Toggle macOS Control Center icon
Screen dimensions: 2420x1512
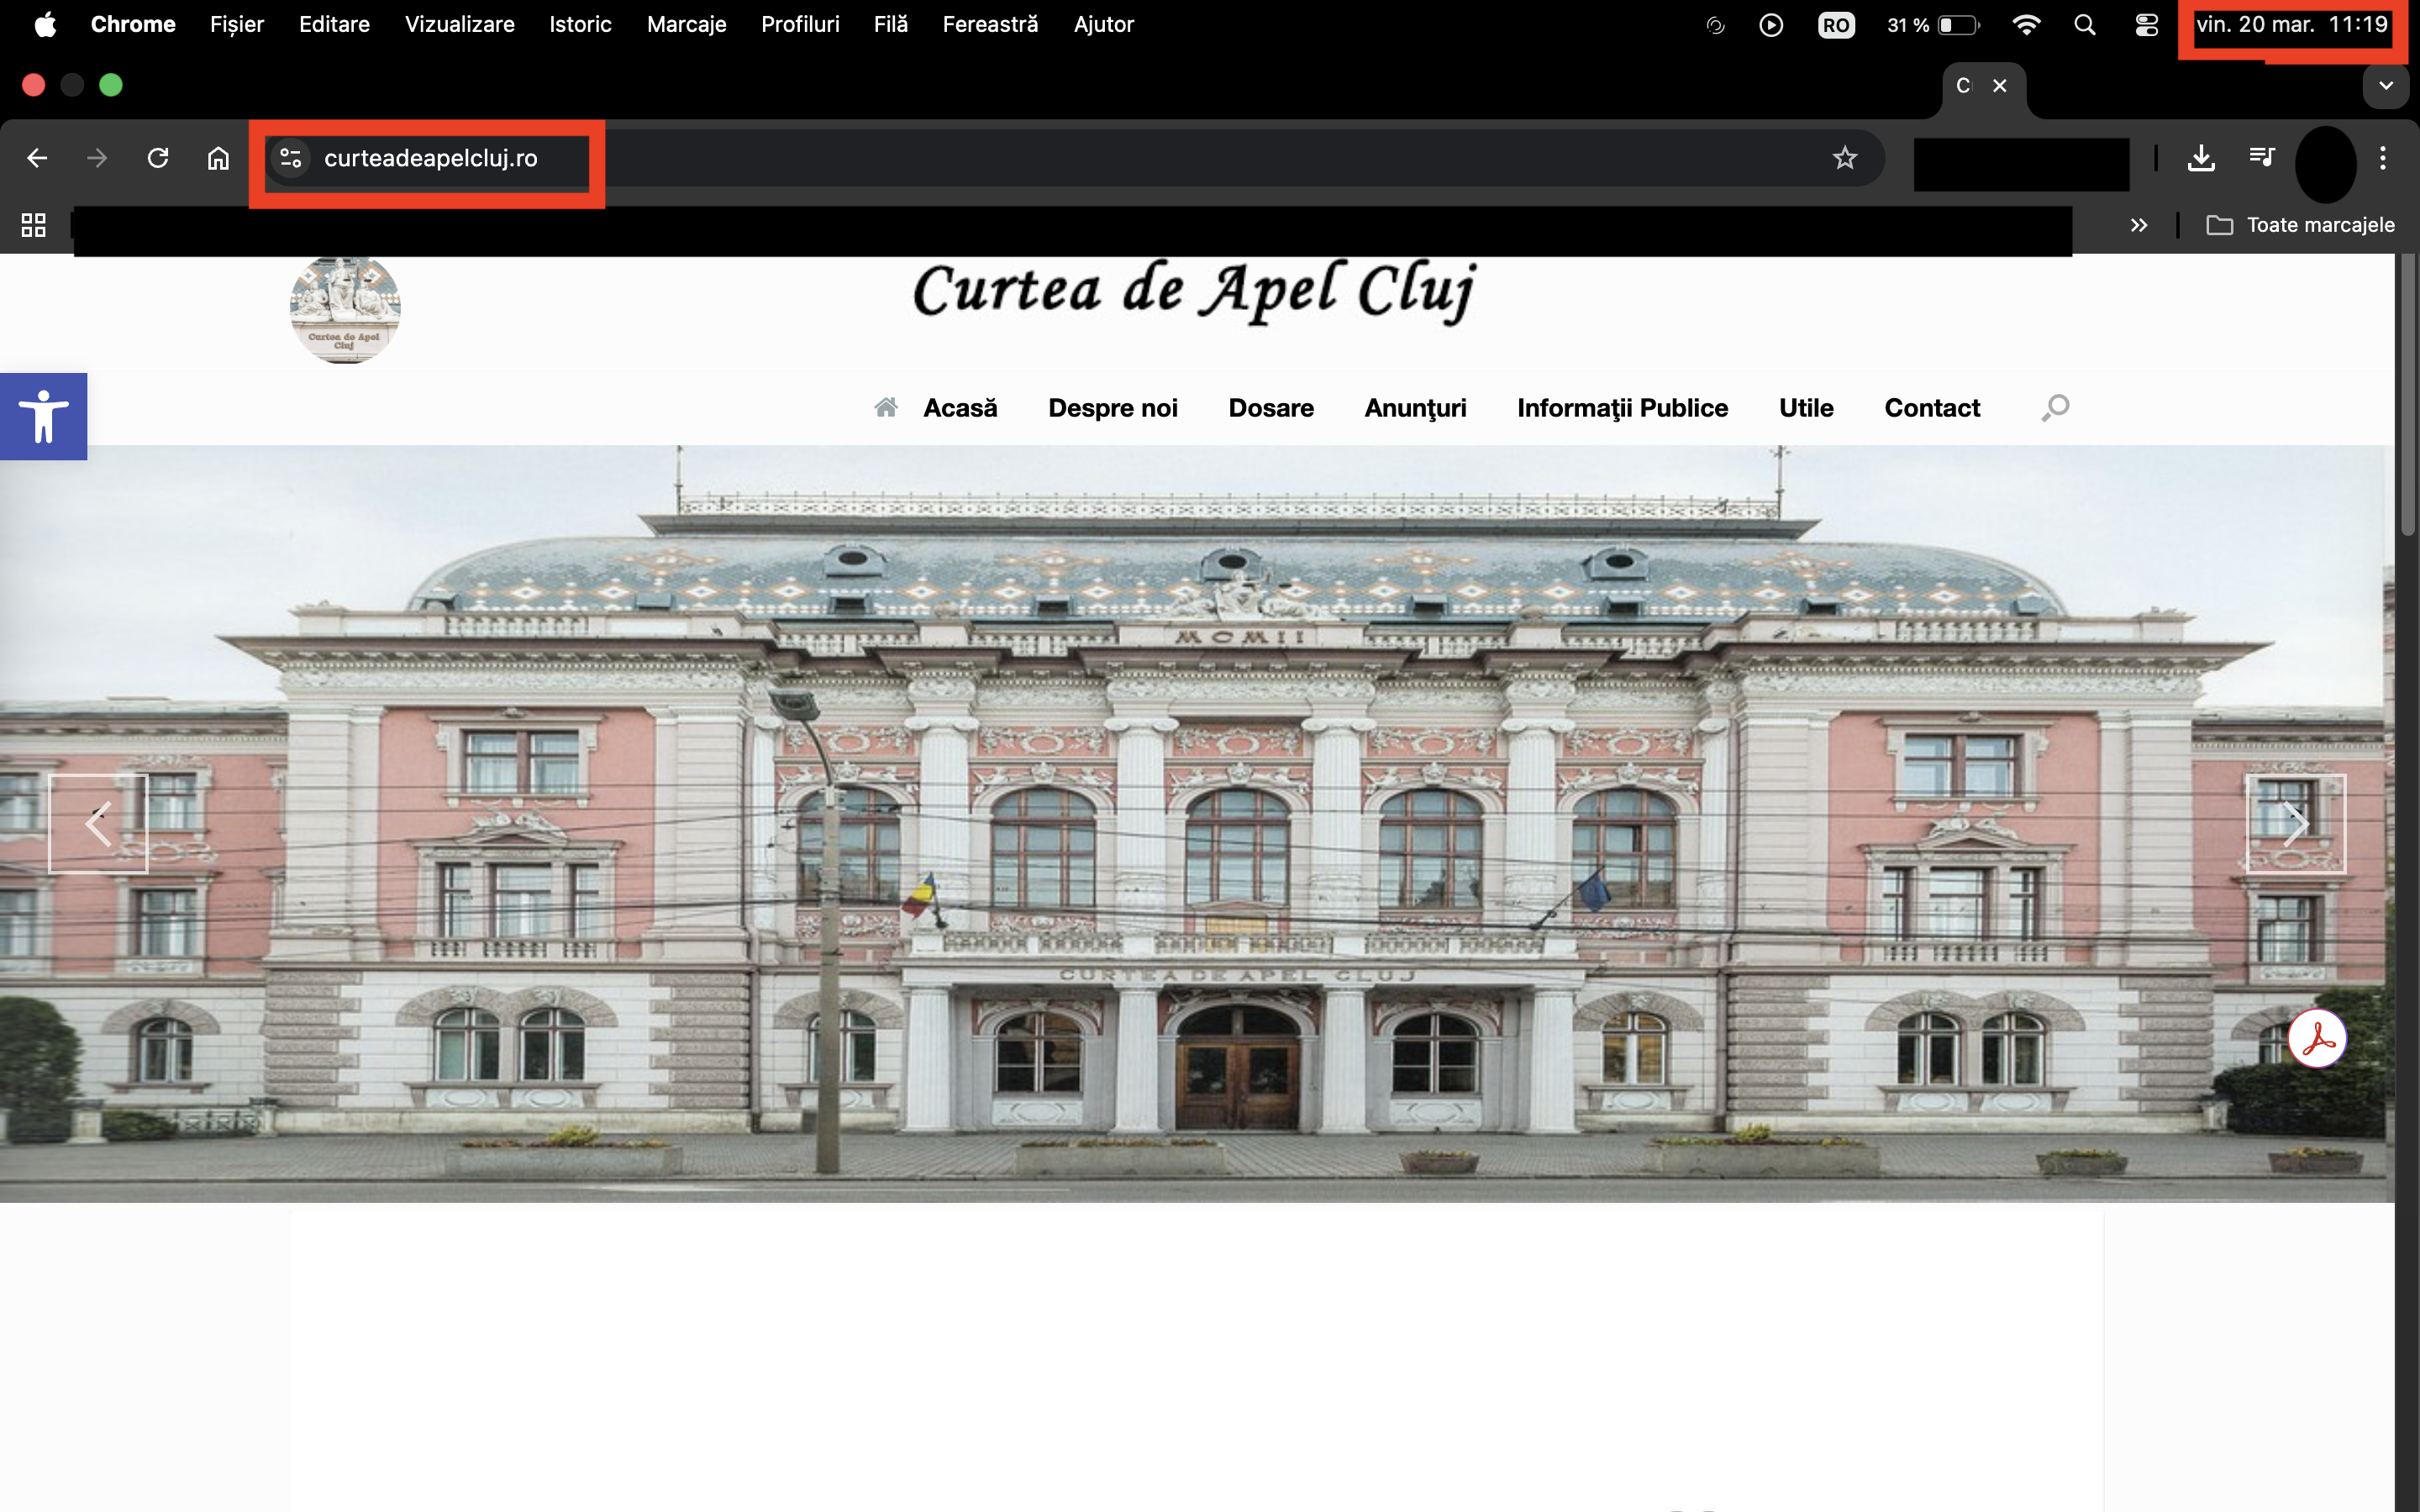pyautogui.click(x=2146, y=25)
